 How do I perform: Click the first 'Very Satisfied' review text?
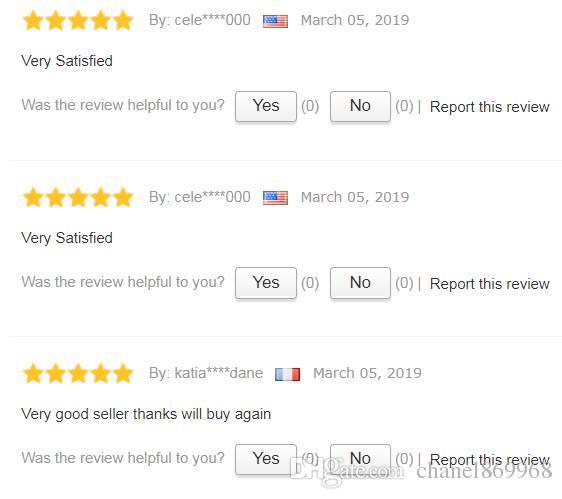(67, 61)
